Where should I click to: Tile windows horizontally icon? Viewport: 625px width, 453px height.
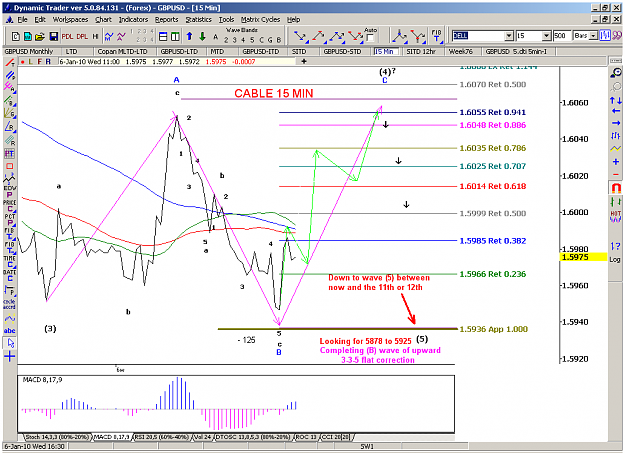[163, 37]
